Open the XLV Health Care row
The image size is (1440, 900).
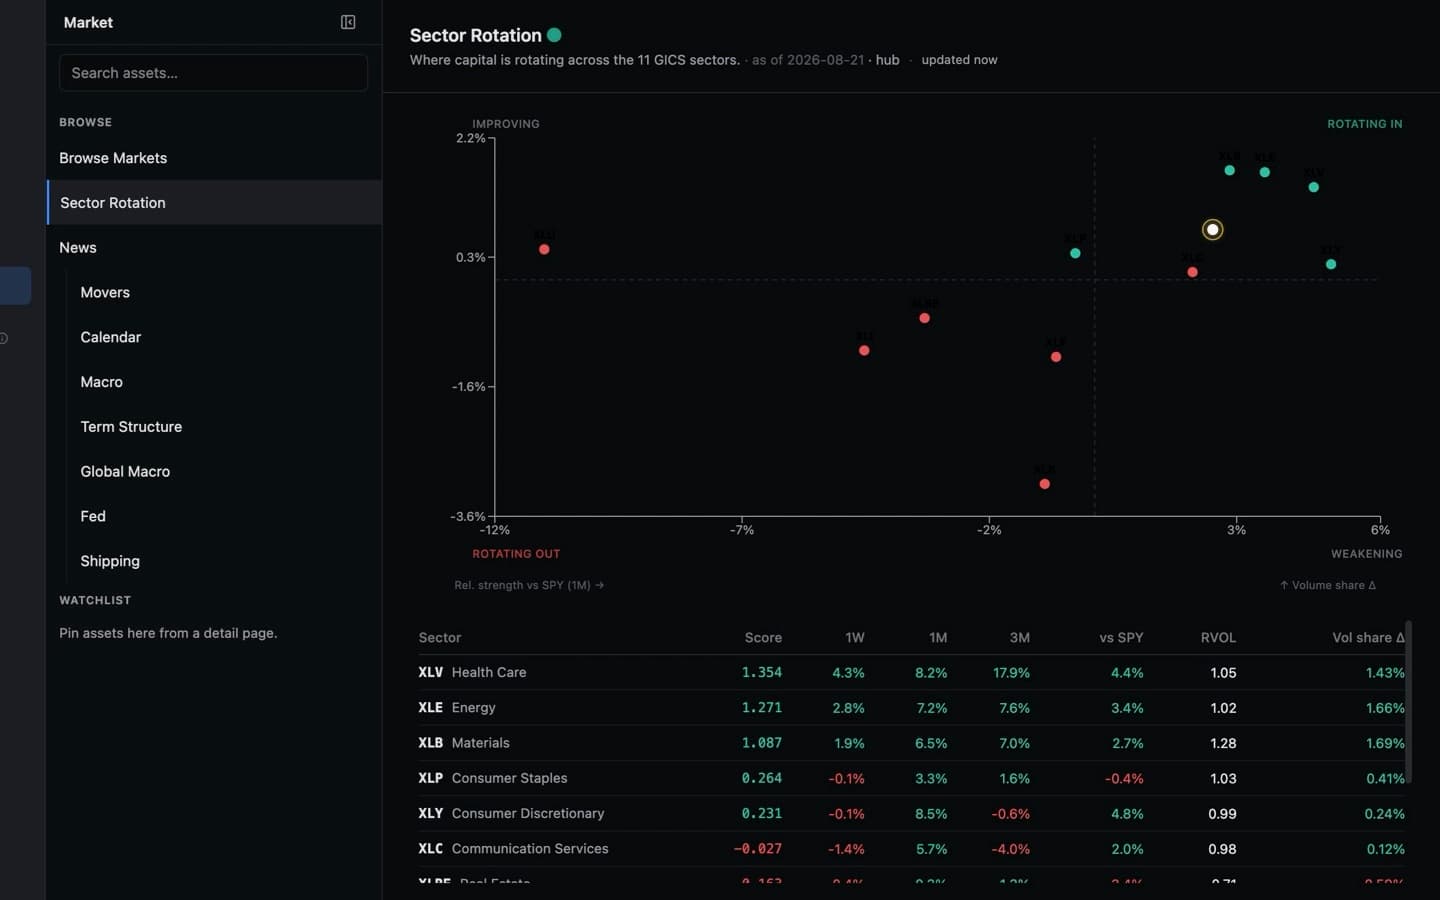(911, 672)
